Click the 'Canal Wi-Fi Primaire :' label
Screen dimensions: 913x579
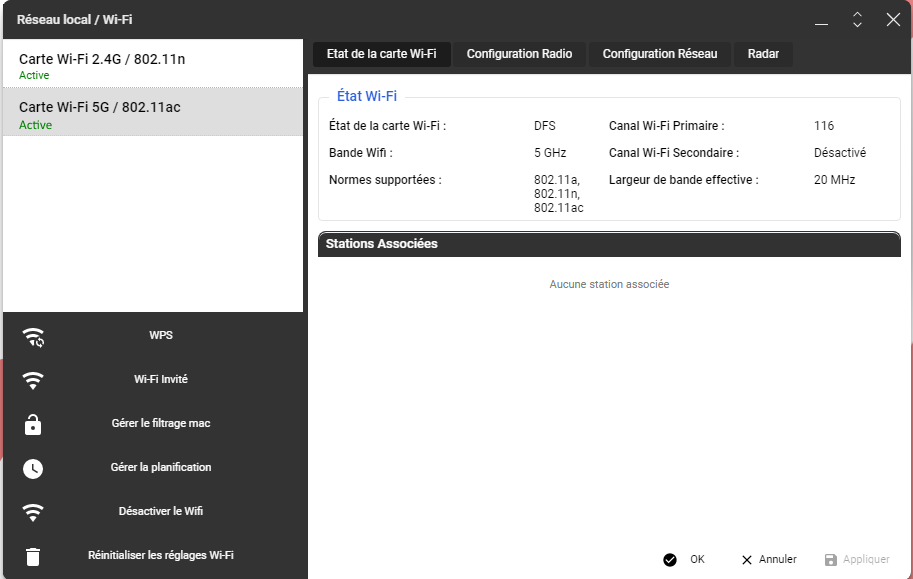[667, 126]
